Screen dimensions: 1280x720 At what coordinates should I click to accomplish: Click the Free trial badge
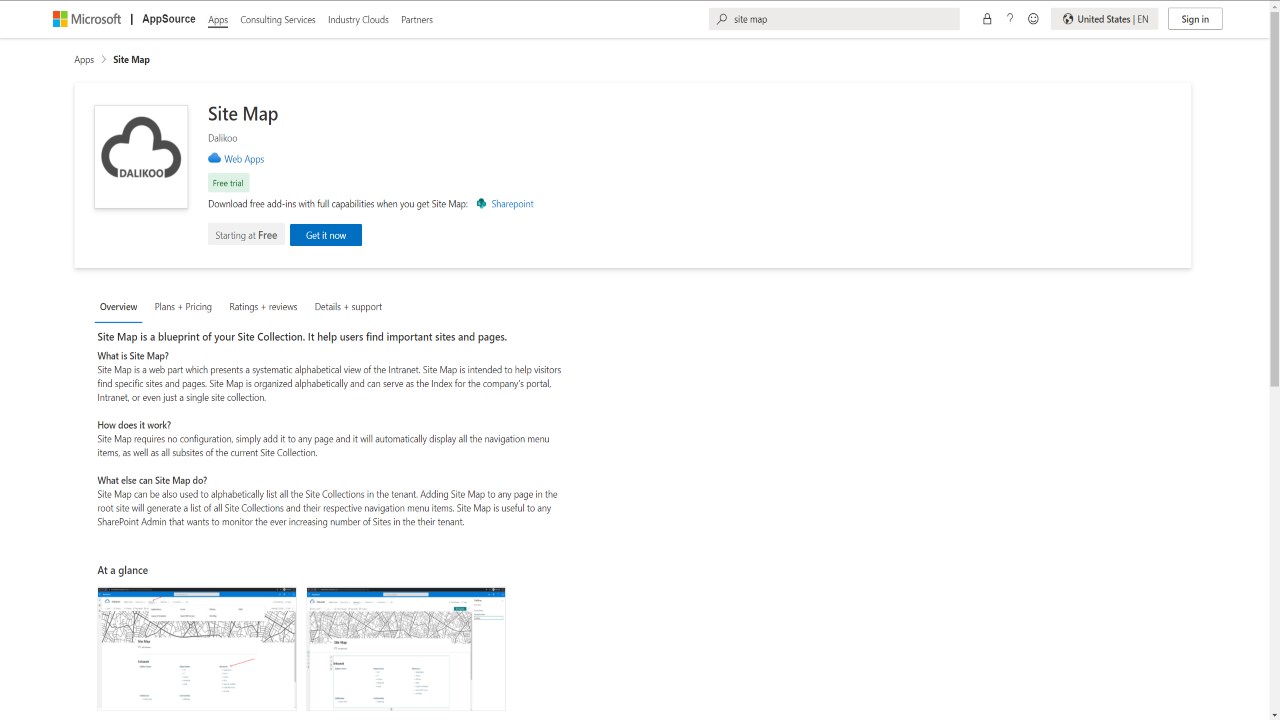(228, 183)
